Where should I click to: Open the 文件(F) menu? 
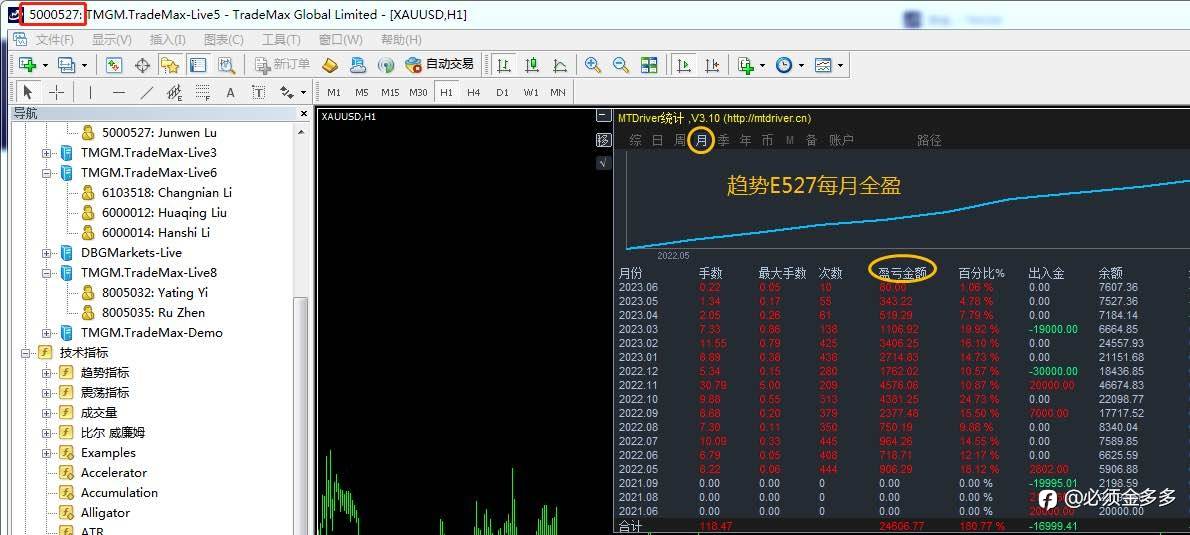pos(55,39)
